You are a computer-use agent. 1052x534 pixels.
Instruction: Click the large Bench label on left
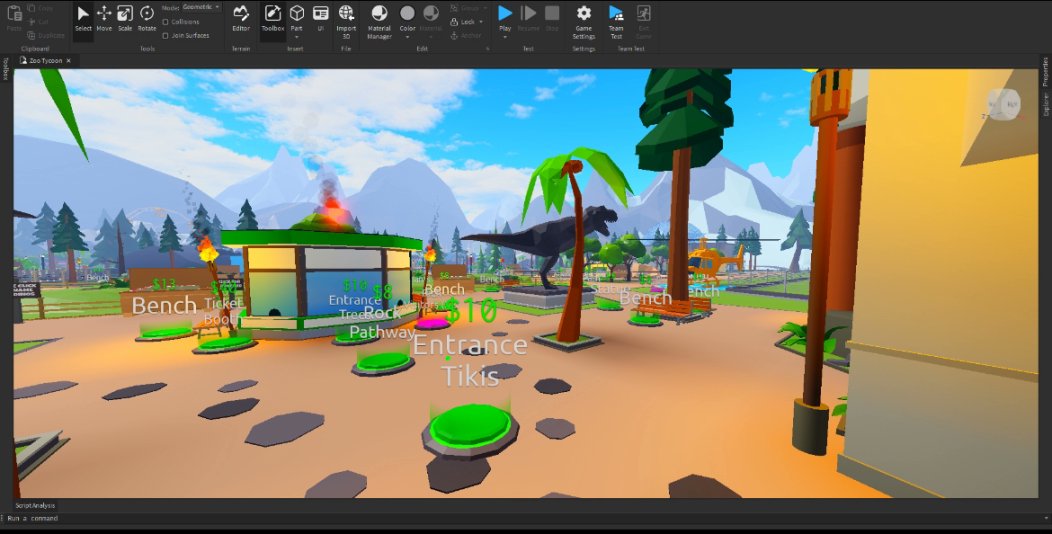pyautogui.click(x=164, y=306)
